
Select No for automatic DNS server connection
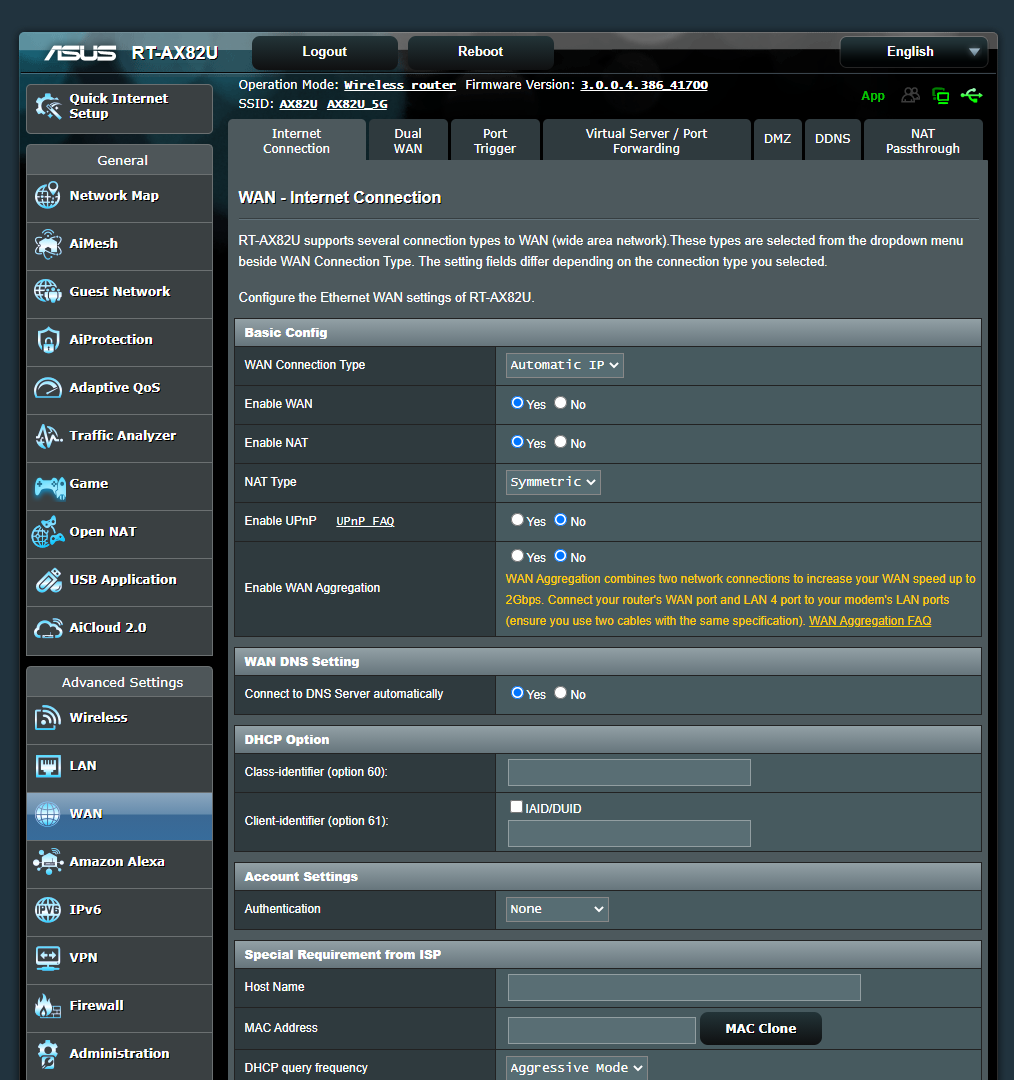pos(561,693)
